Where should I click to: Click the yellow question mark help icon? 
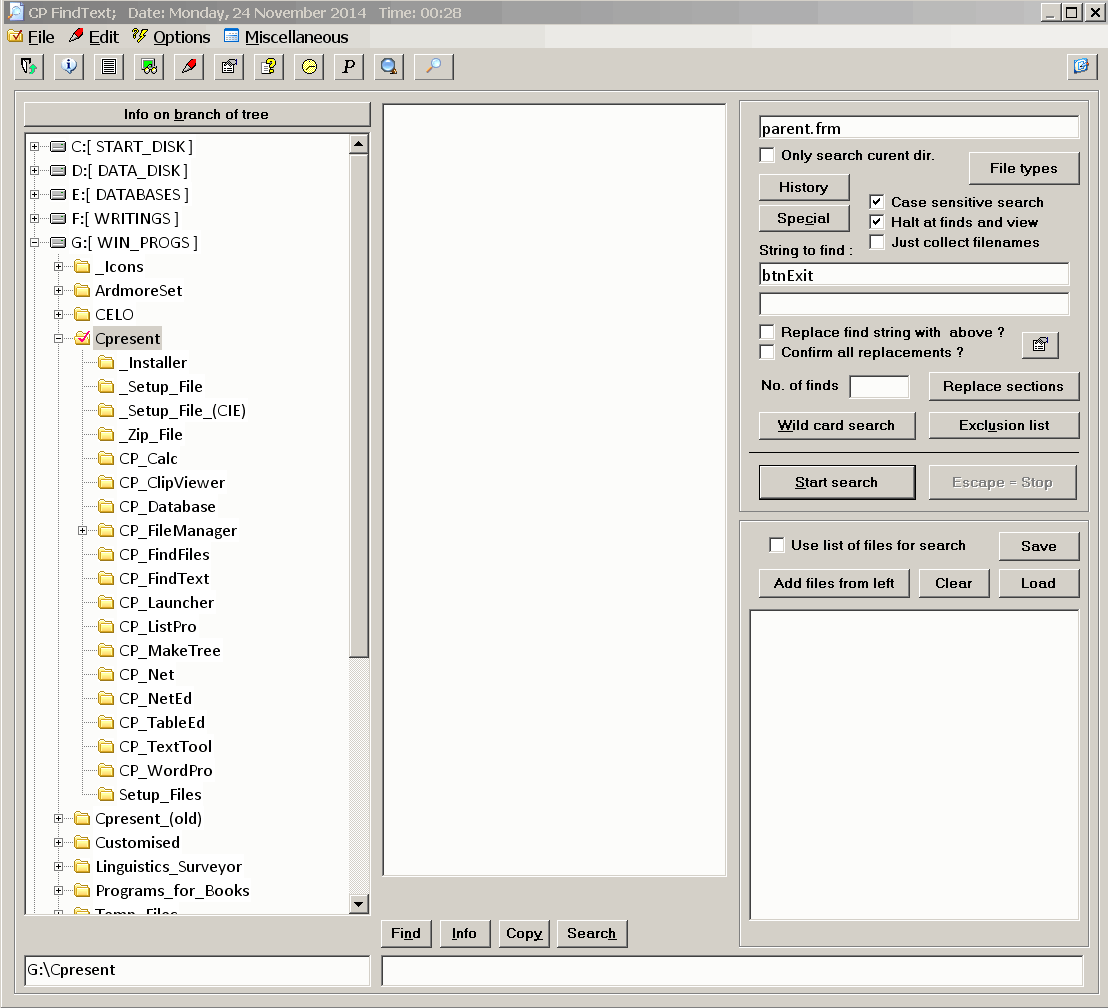click(269, 67)
